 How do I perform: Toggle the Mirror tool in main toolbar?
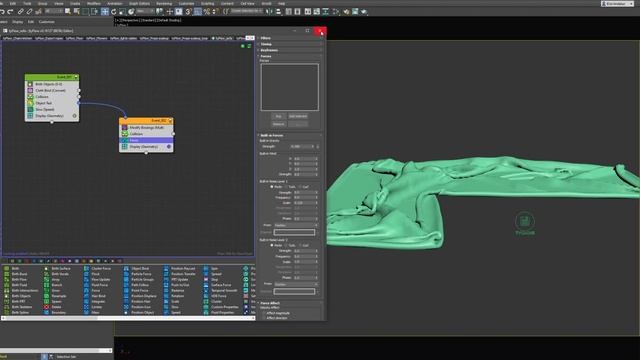tap(269, 11)
